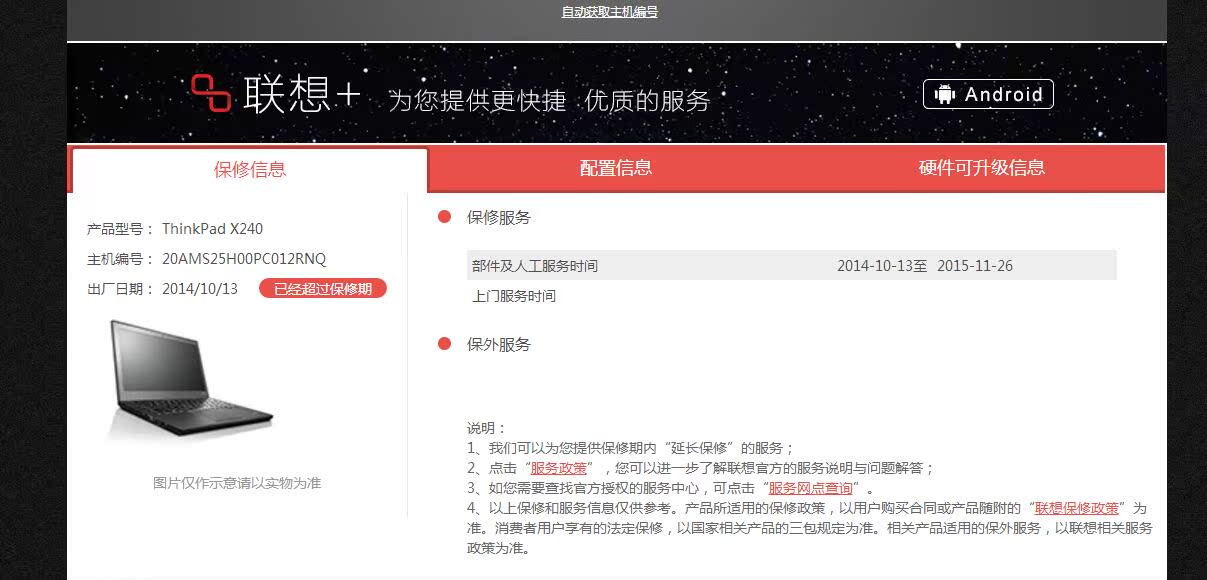Click the 主机编号： field label
The height and width of the screenshot is (580, 1207).
click(x=121, y=259)
